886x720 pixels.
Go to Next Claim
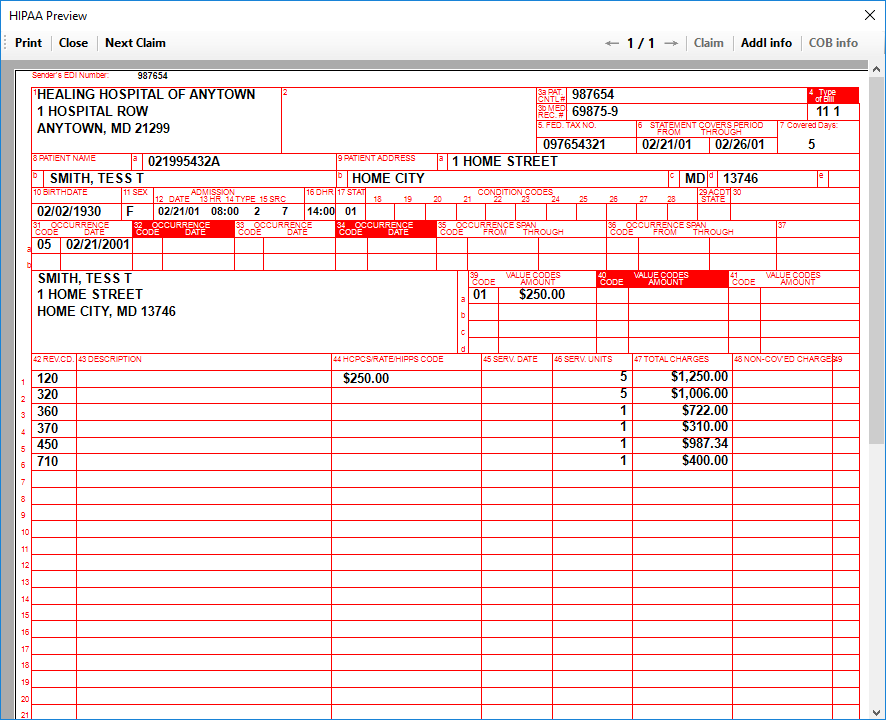tap(135, 43)
